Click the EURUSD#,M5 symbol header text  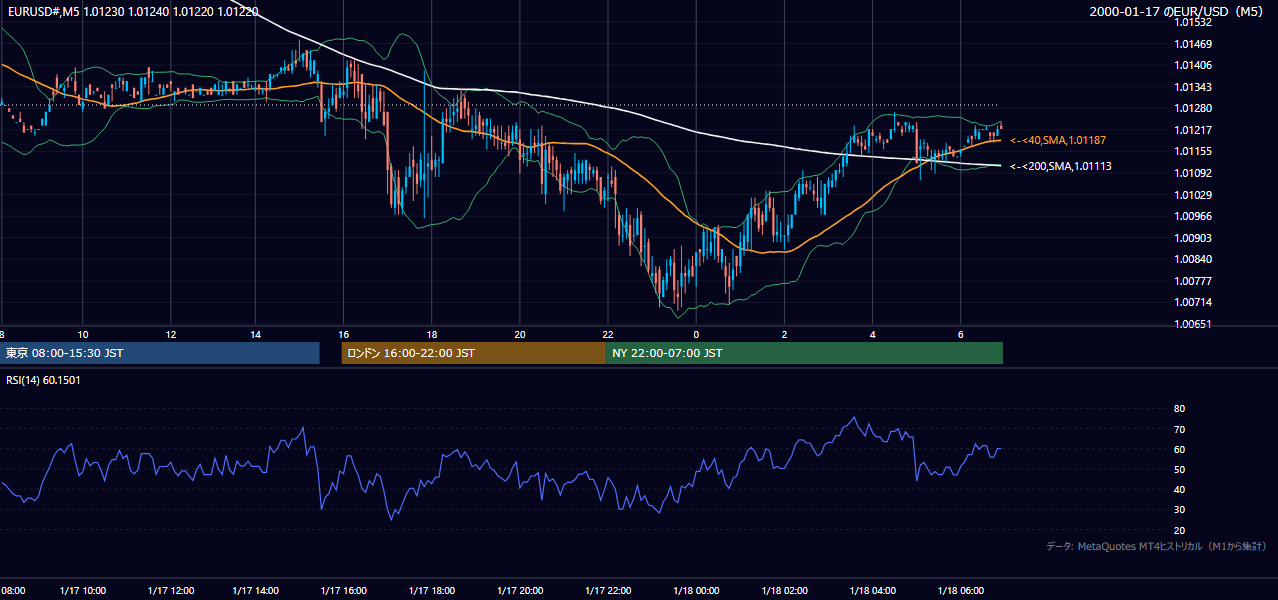pos(43,12)
